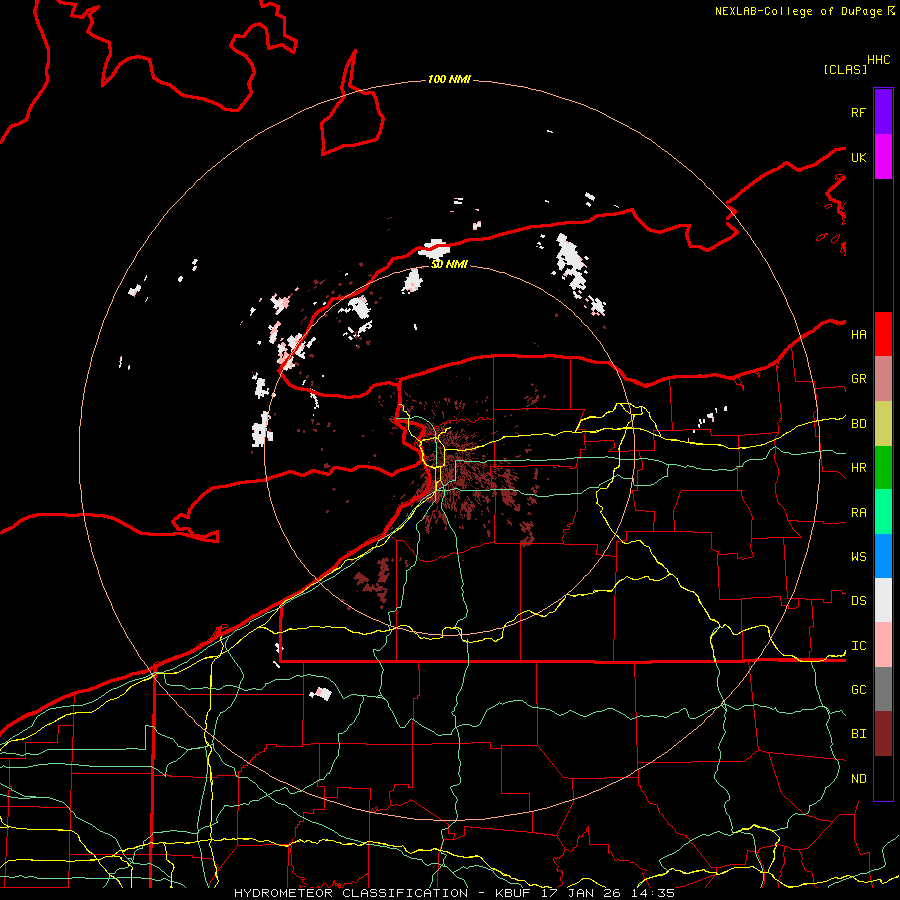Image resolution: width=900 pixels, height=900 pixels.
Task: Select the BD yellow legend color
Action: [x=883, y=424]
